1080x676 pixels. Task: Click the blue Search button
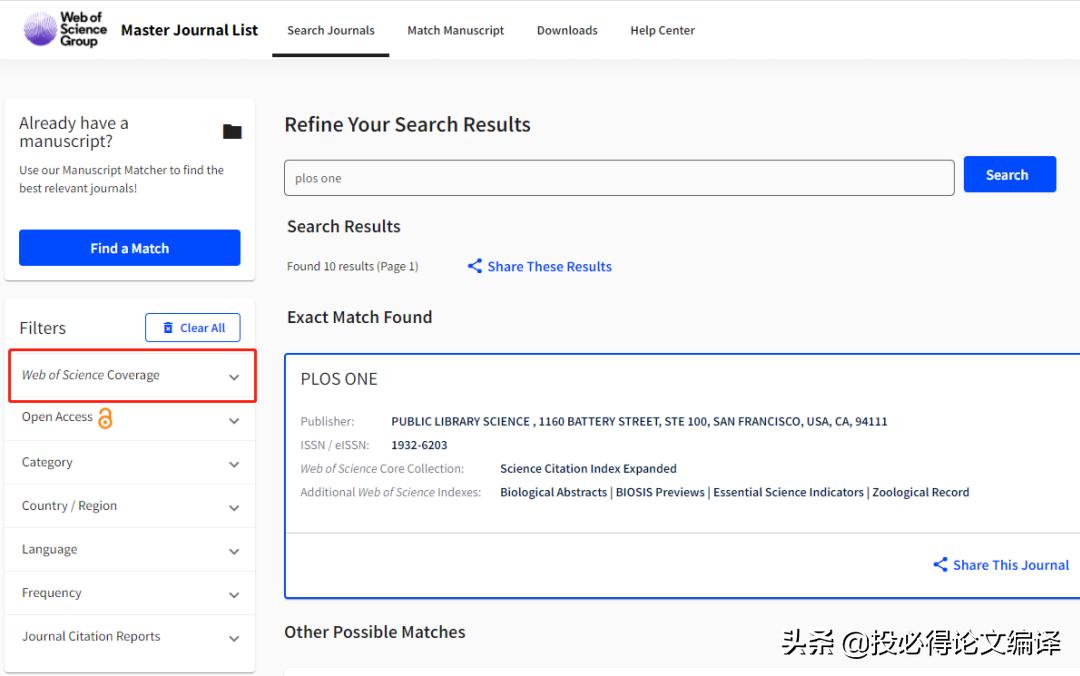(x=1009, y=174)
